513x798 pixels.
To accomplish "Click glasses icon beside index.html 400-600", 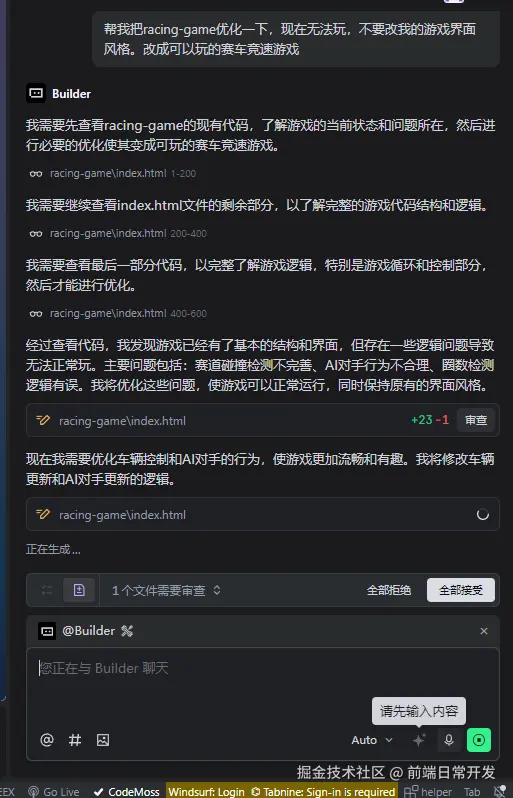I will 36,314.
